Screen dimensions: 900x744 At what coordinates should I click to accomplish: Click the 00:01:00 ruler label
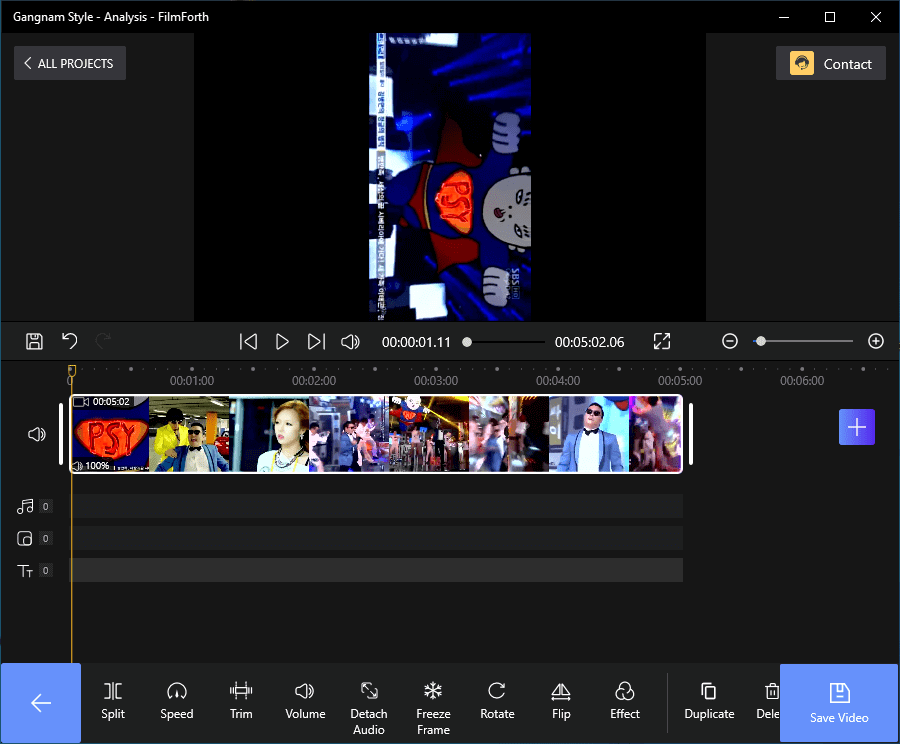click(x=192, y=381)
